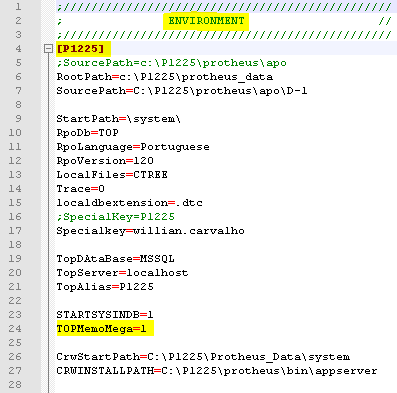
Task: Click line number 1 in the gutter
Action: (18, 7)
